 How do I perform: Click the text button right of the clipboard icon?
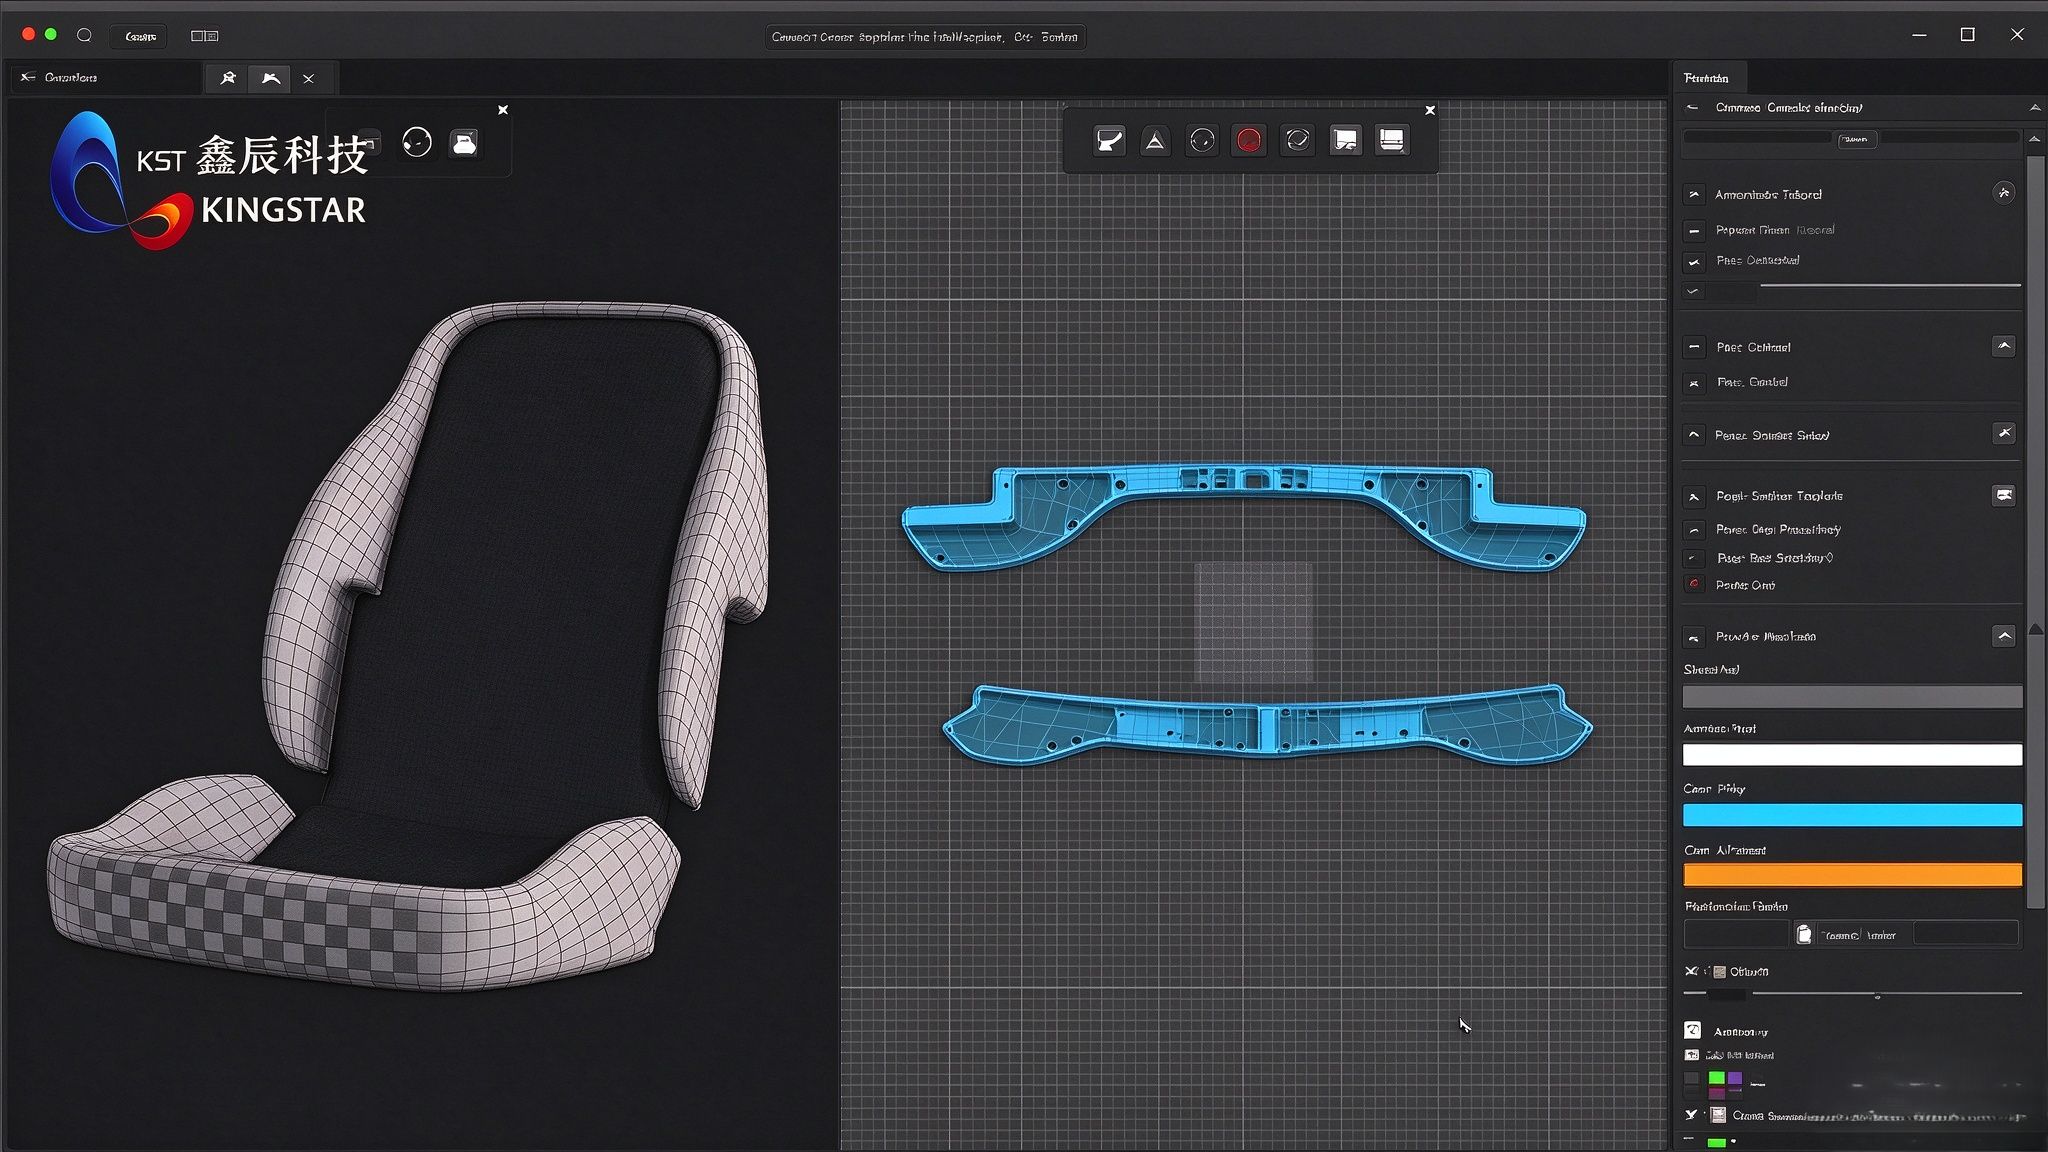[x=1859, y=935]
